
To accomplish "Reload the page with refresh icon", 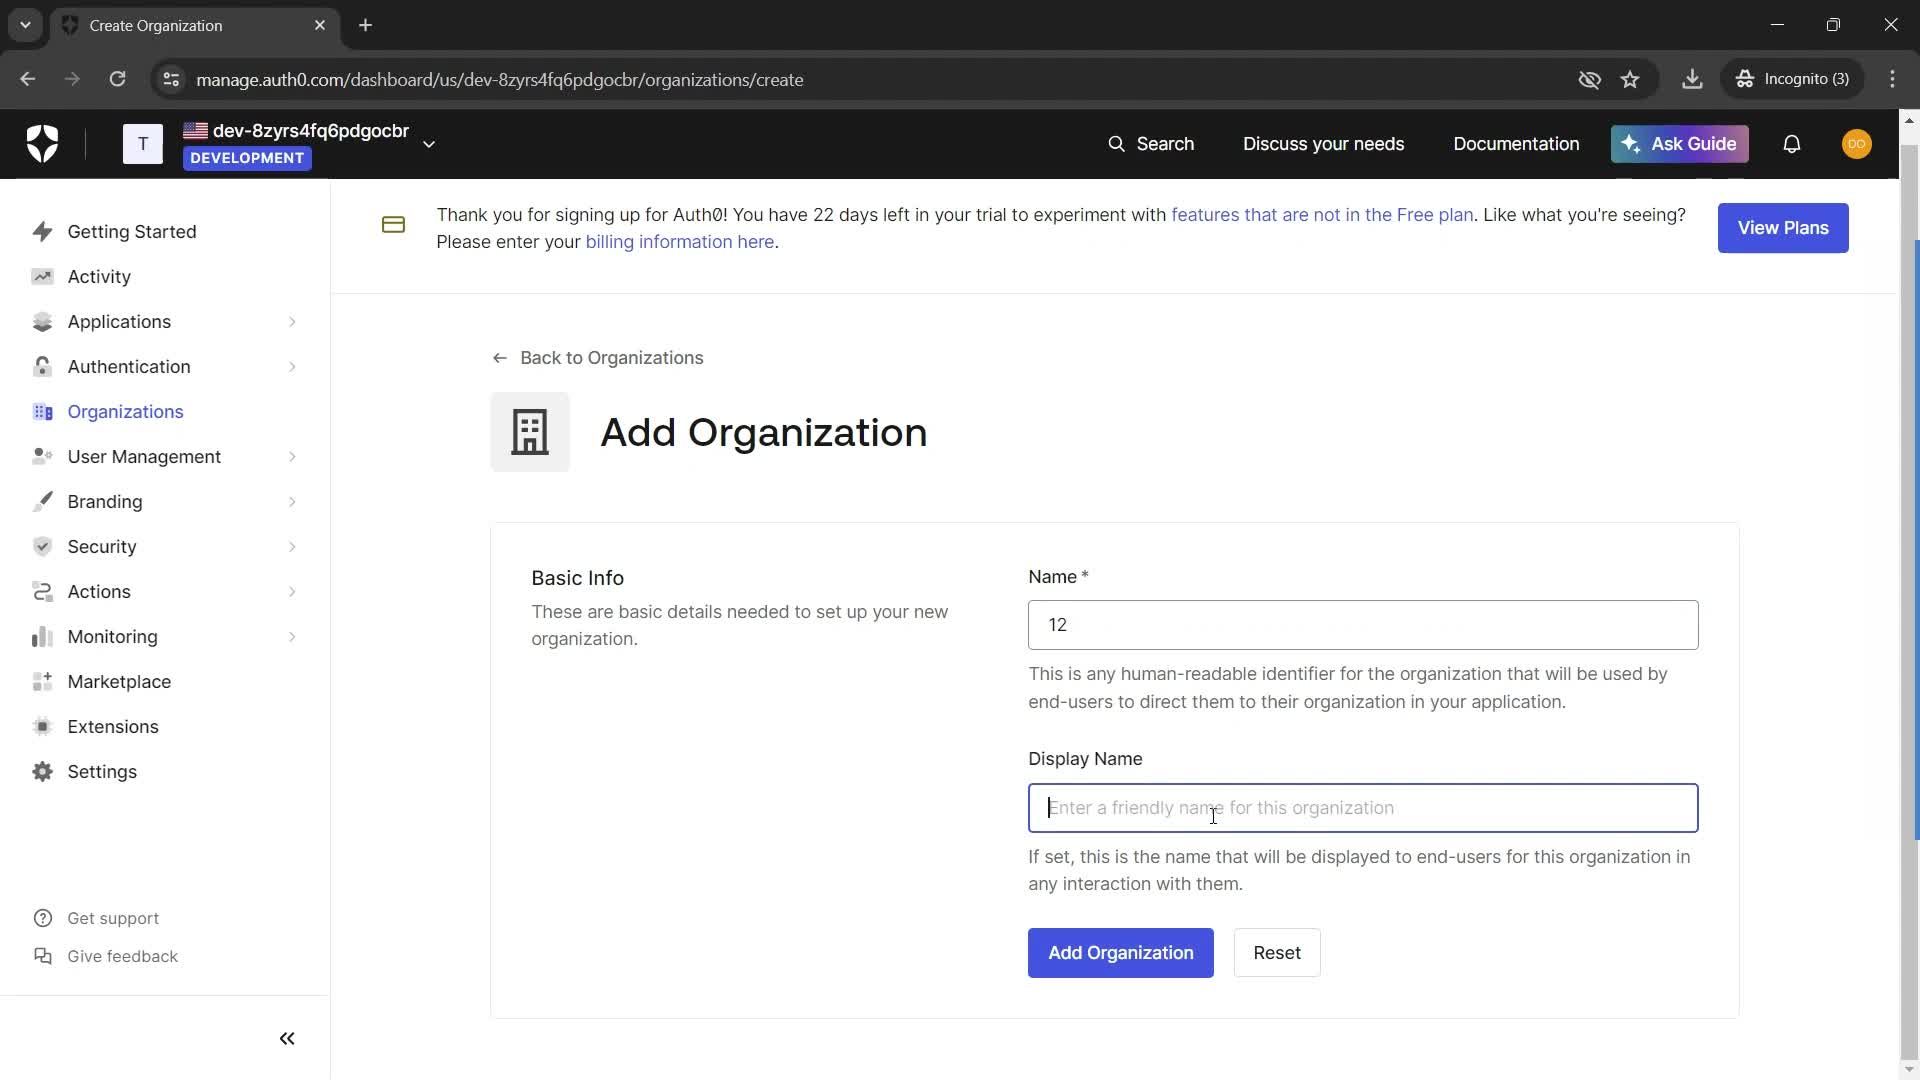I will (117, 79).
